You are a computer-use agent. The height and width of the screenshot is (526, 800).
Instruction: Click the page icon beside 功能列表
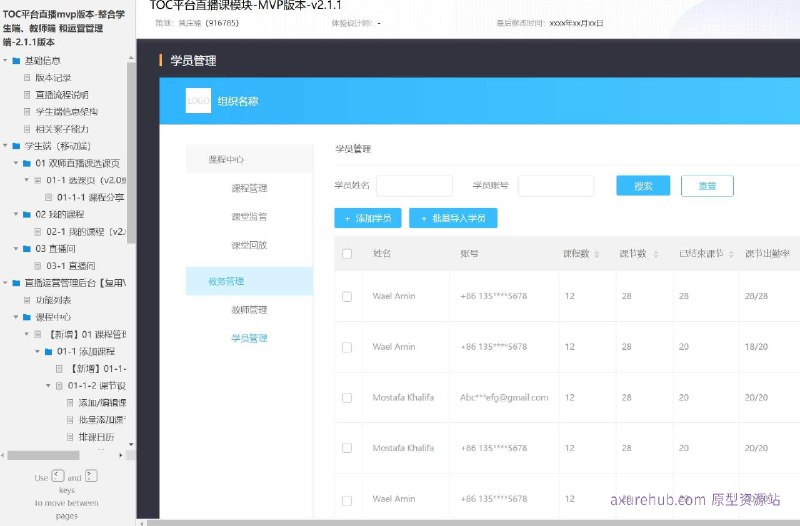(x=27, y=300)
